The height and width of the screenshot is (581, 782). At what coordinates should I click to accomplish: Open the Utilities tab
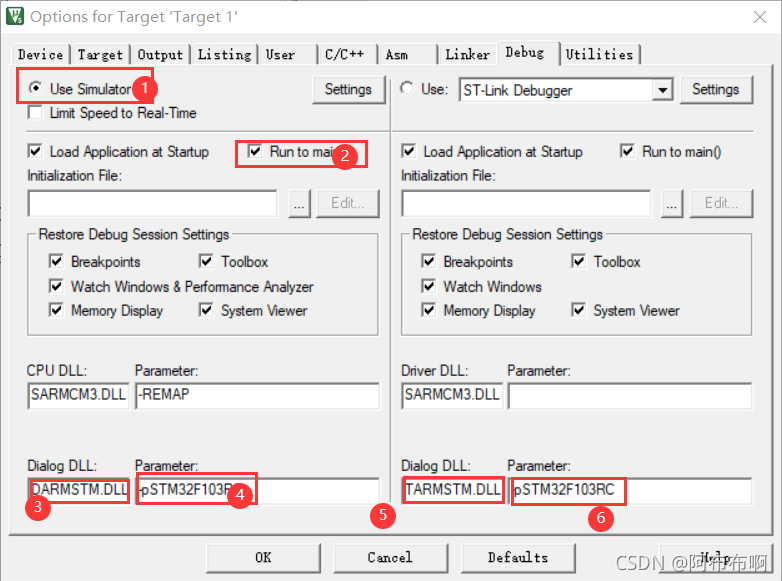(x=599, y=54)
